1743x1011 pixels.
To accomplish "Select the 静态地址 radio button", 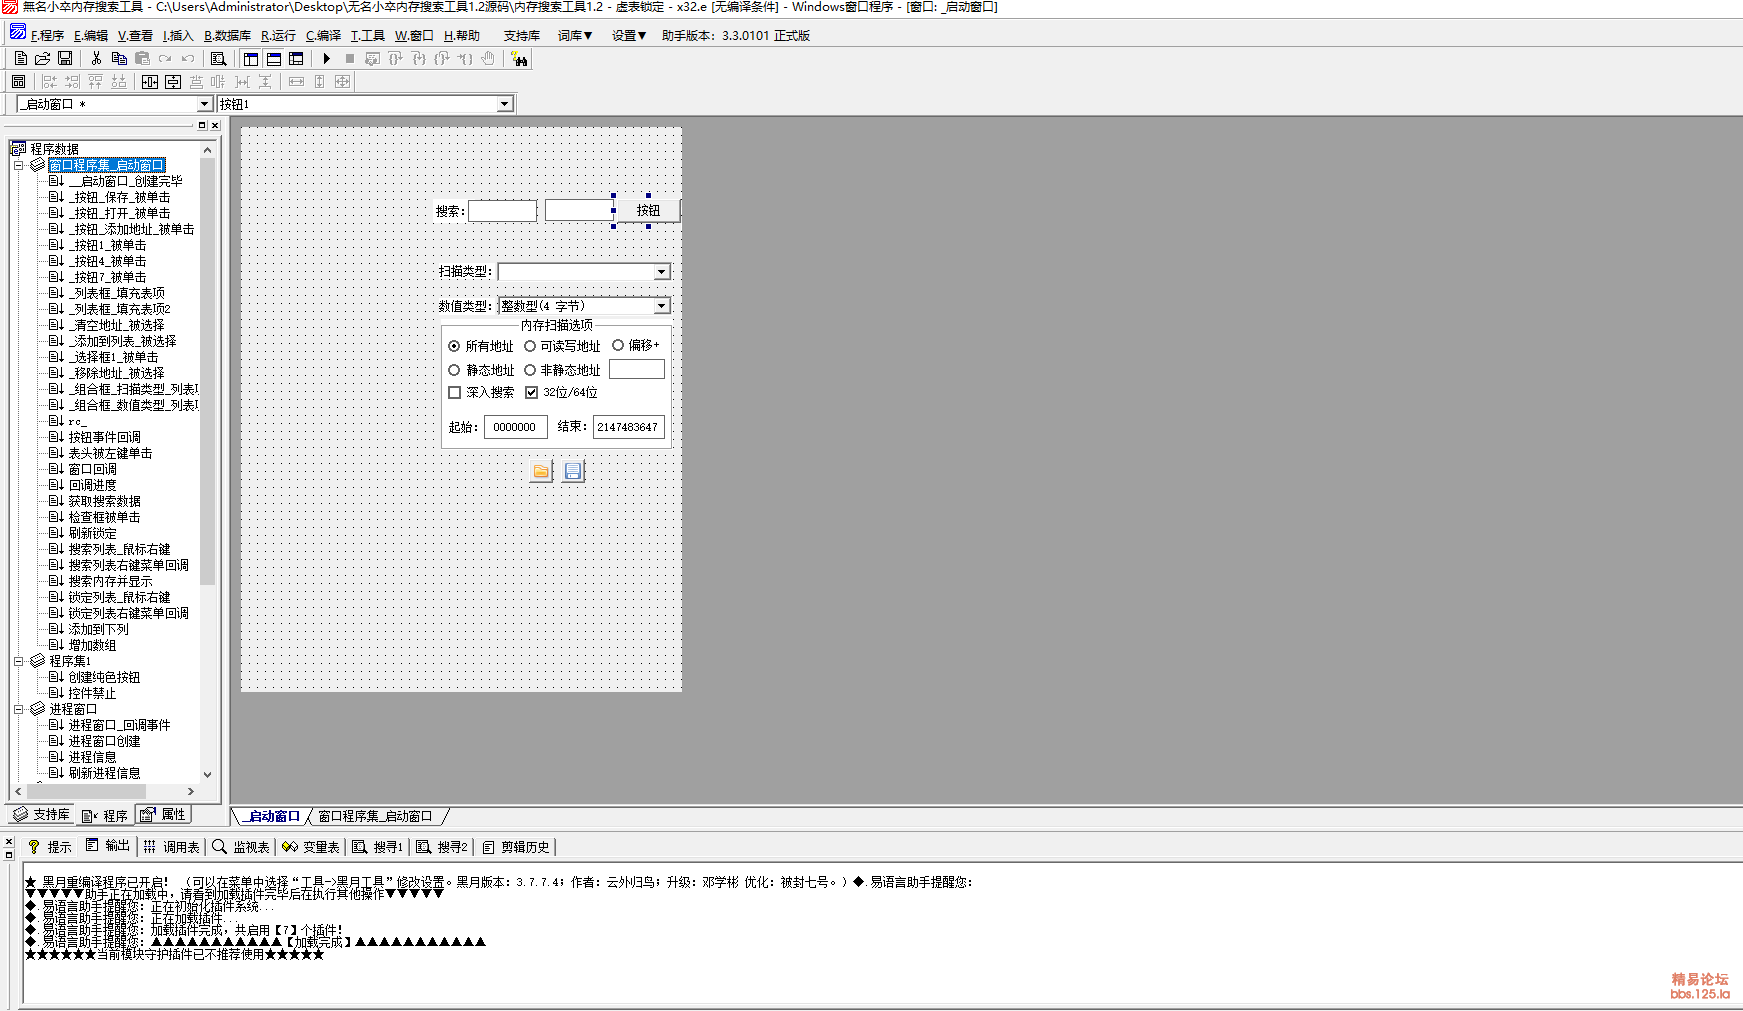I will [455, 370].
